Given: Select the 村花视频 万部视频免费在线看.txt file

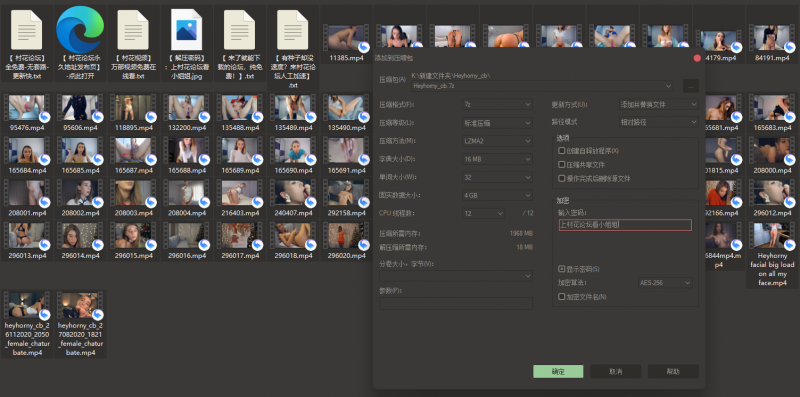Looking at the screenshot, I should pyautogui.click(x=133, y=43).
